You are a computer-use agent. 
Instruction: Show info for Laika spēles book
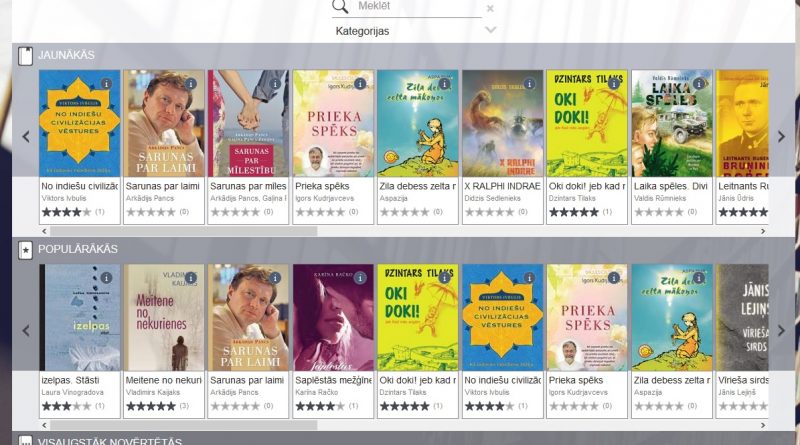click(698, 84)
